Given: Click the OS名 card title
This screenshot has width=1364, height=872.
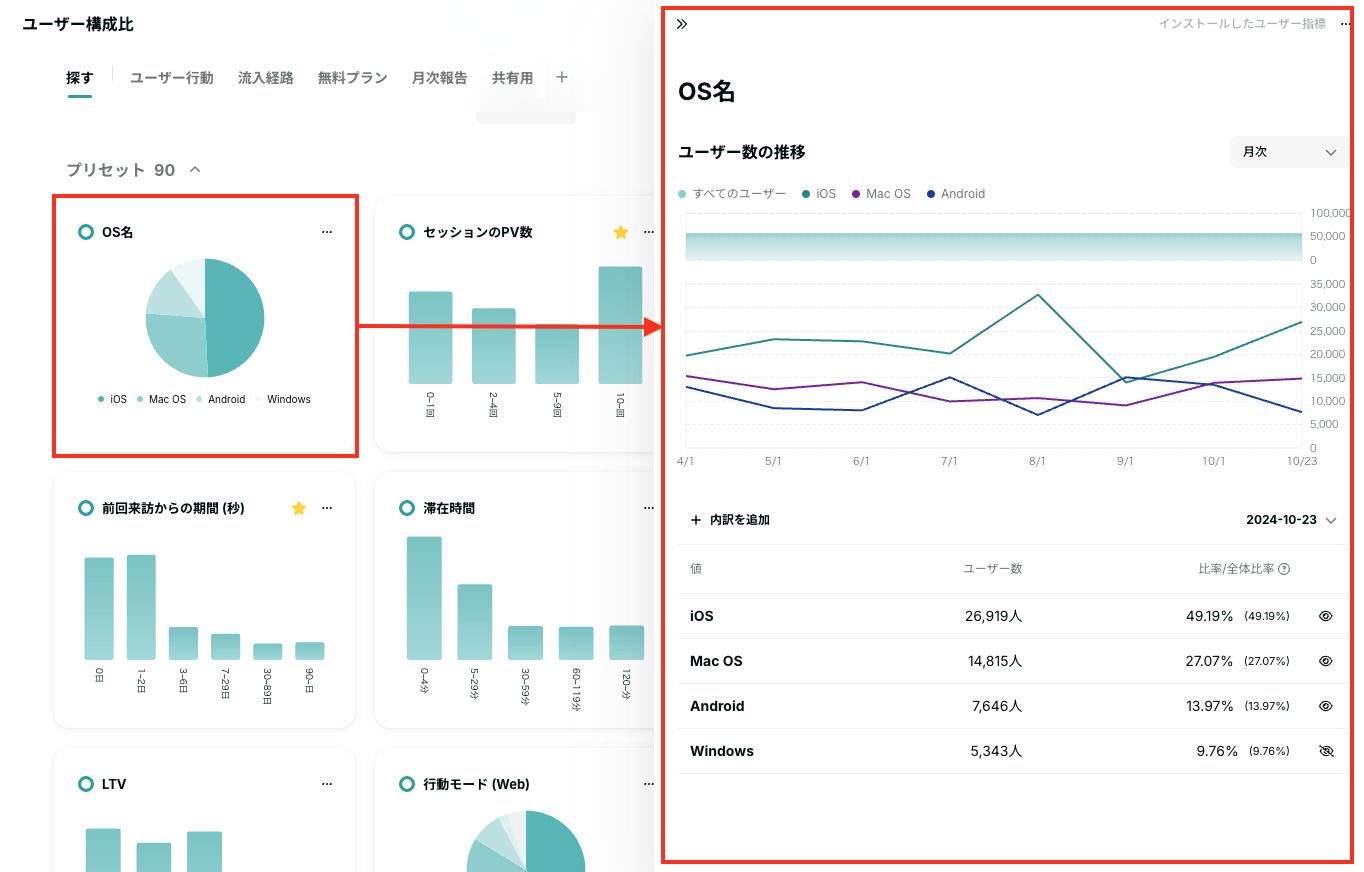Looking at the screenshot, I should point(117,232).
